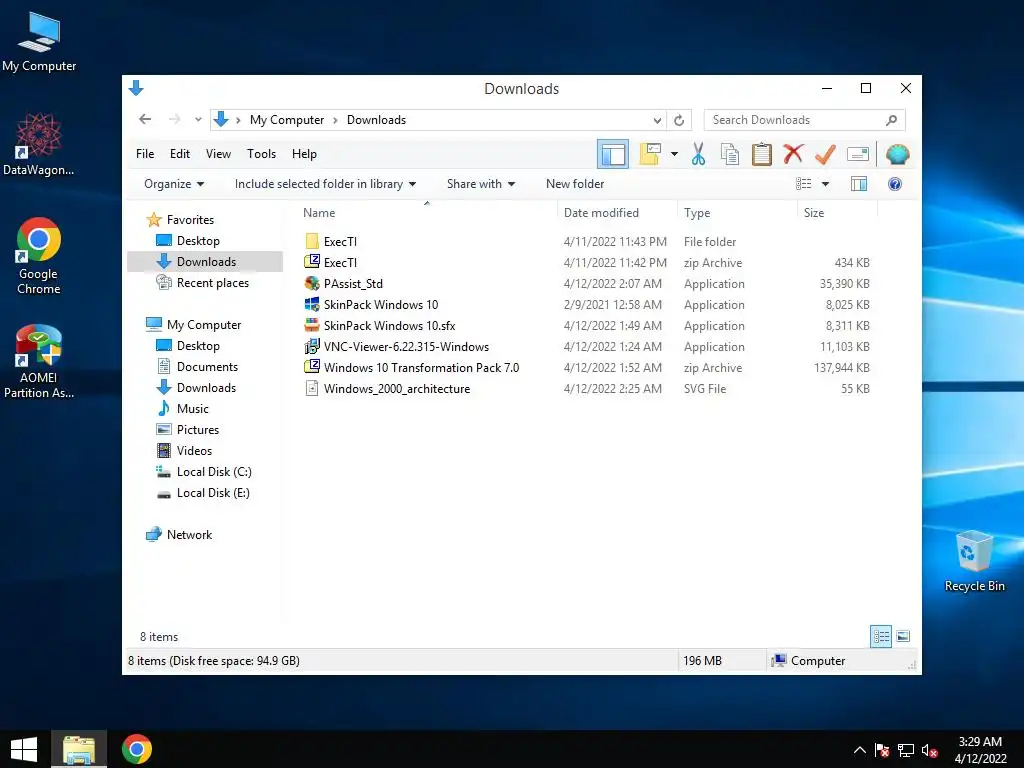Click the Paste clipboard toolbar icon
The height and width of the screenshot is (768, 1024).
761,154
